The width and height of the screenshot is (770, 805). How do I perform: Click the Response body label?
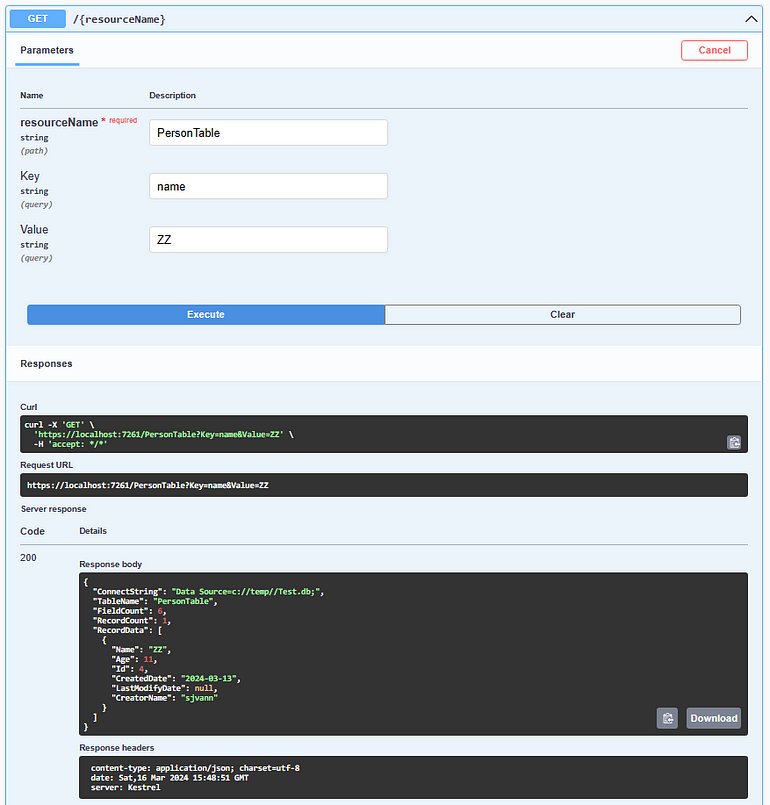click(110, 564)
